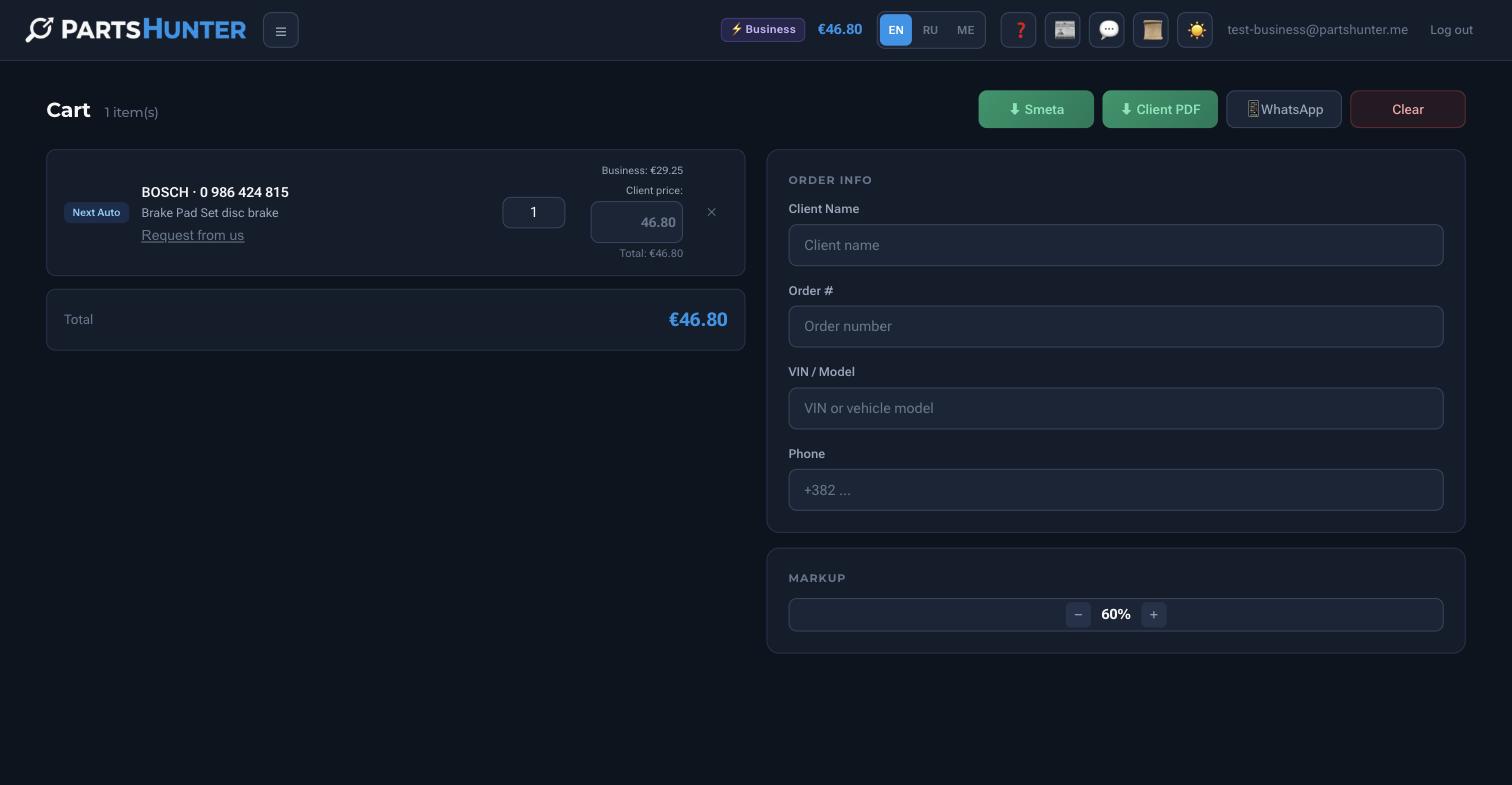Switch language to ME

tap(965, 30)
